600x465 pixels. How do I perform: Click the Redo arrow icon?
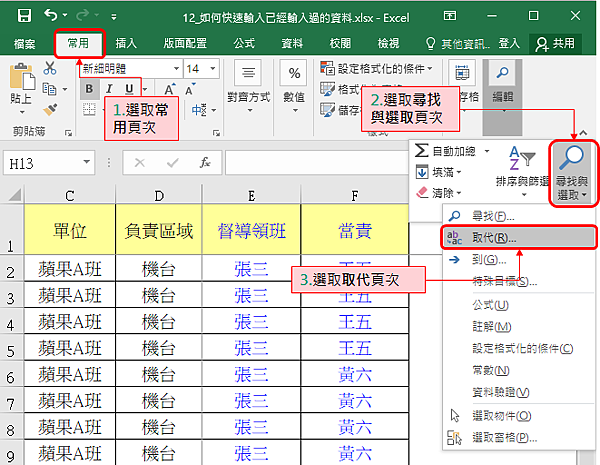pyautogui.click(x=82, y=15)
